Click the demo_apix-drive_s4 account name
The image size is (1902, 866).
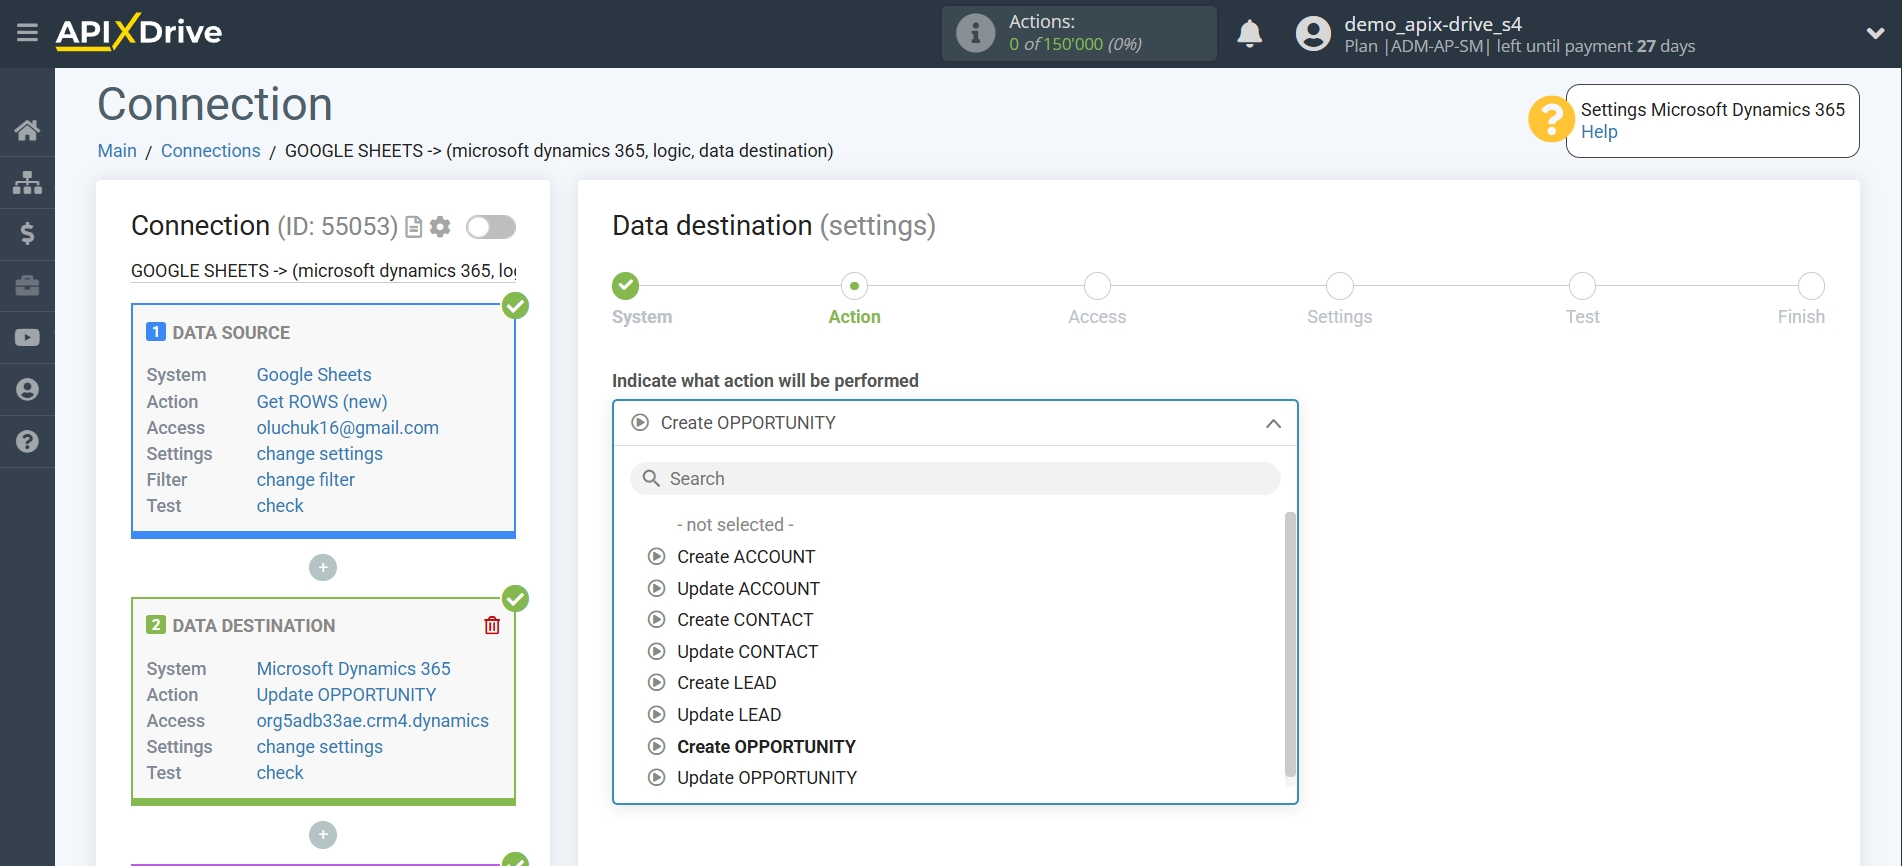pos(1433,24)
